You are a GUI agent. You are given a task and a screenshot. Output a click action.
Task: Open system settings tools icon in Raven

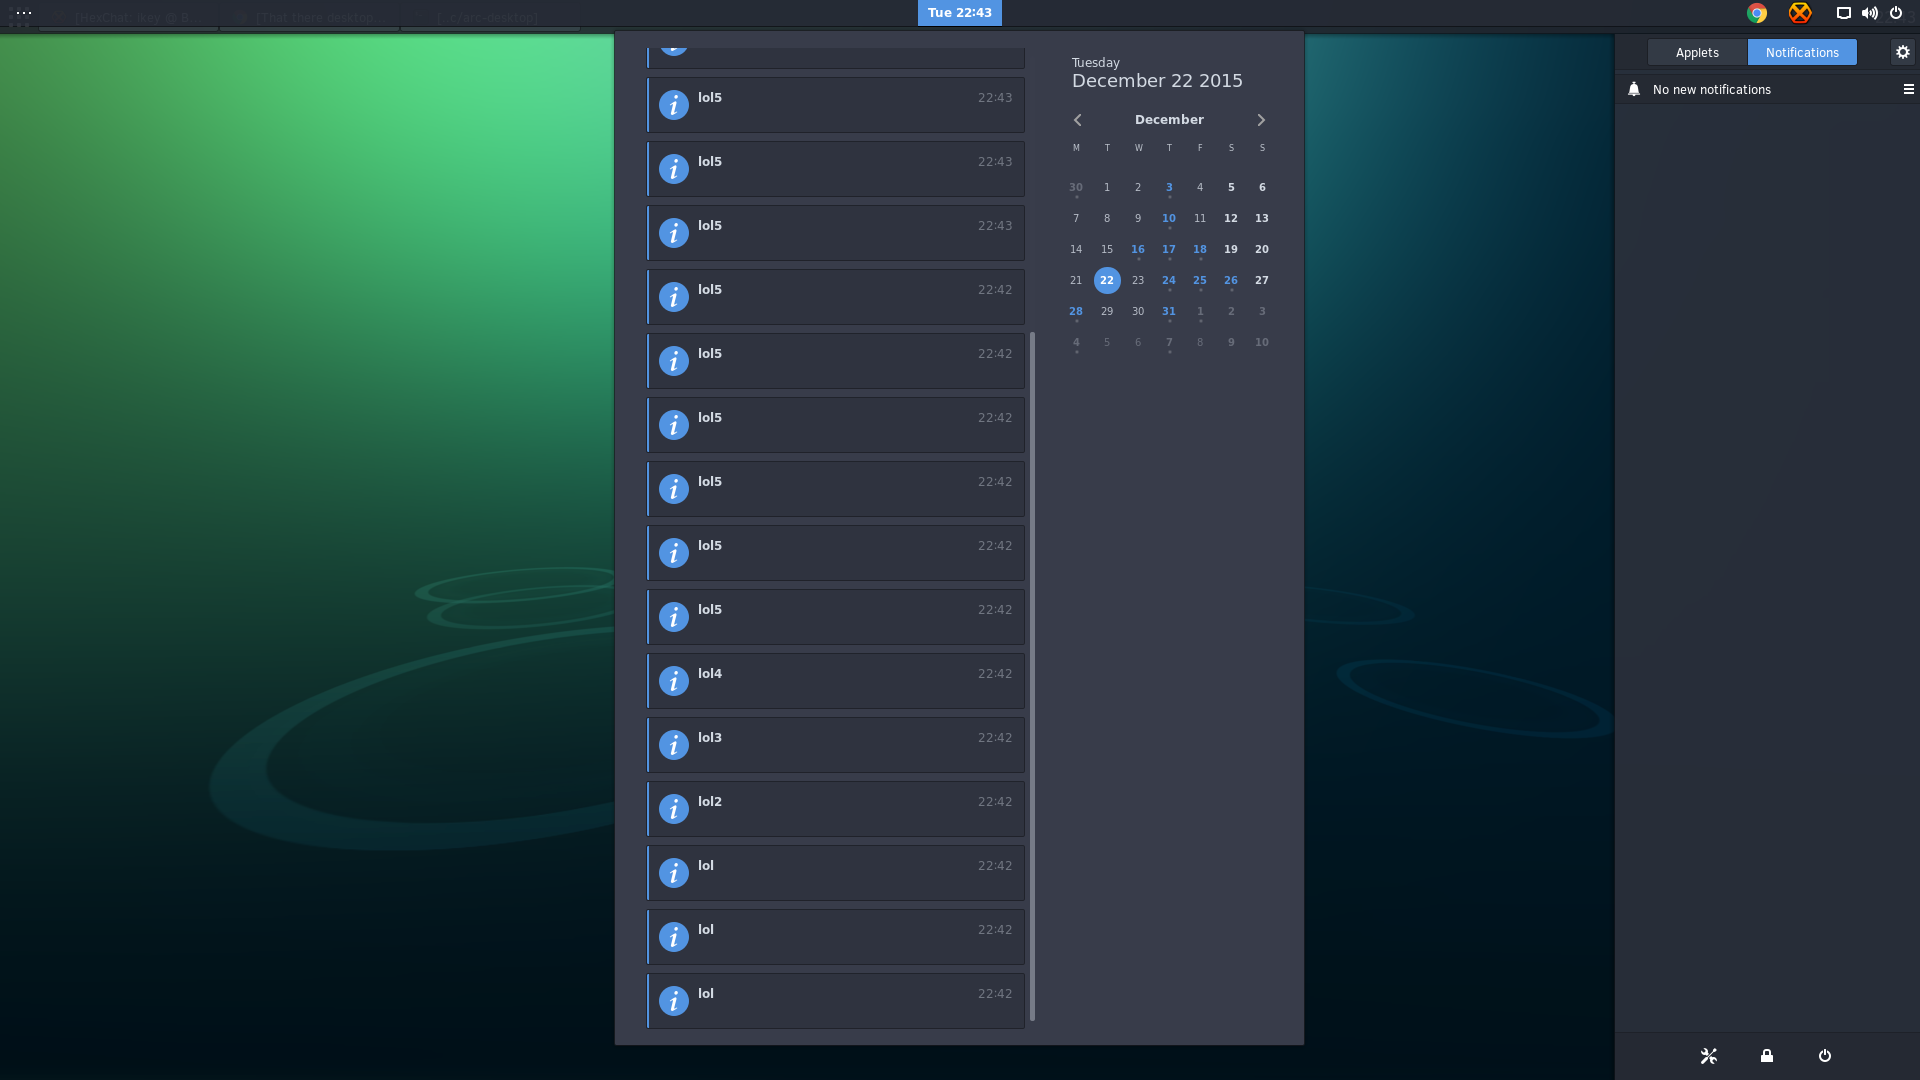pyautogui.click(x=1708, y=1056)
